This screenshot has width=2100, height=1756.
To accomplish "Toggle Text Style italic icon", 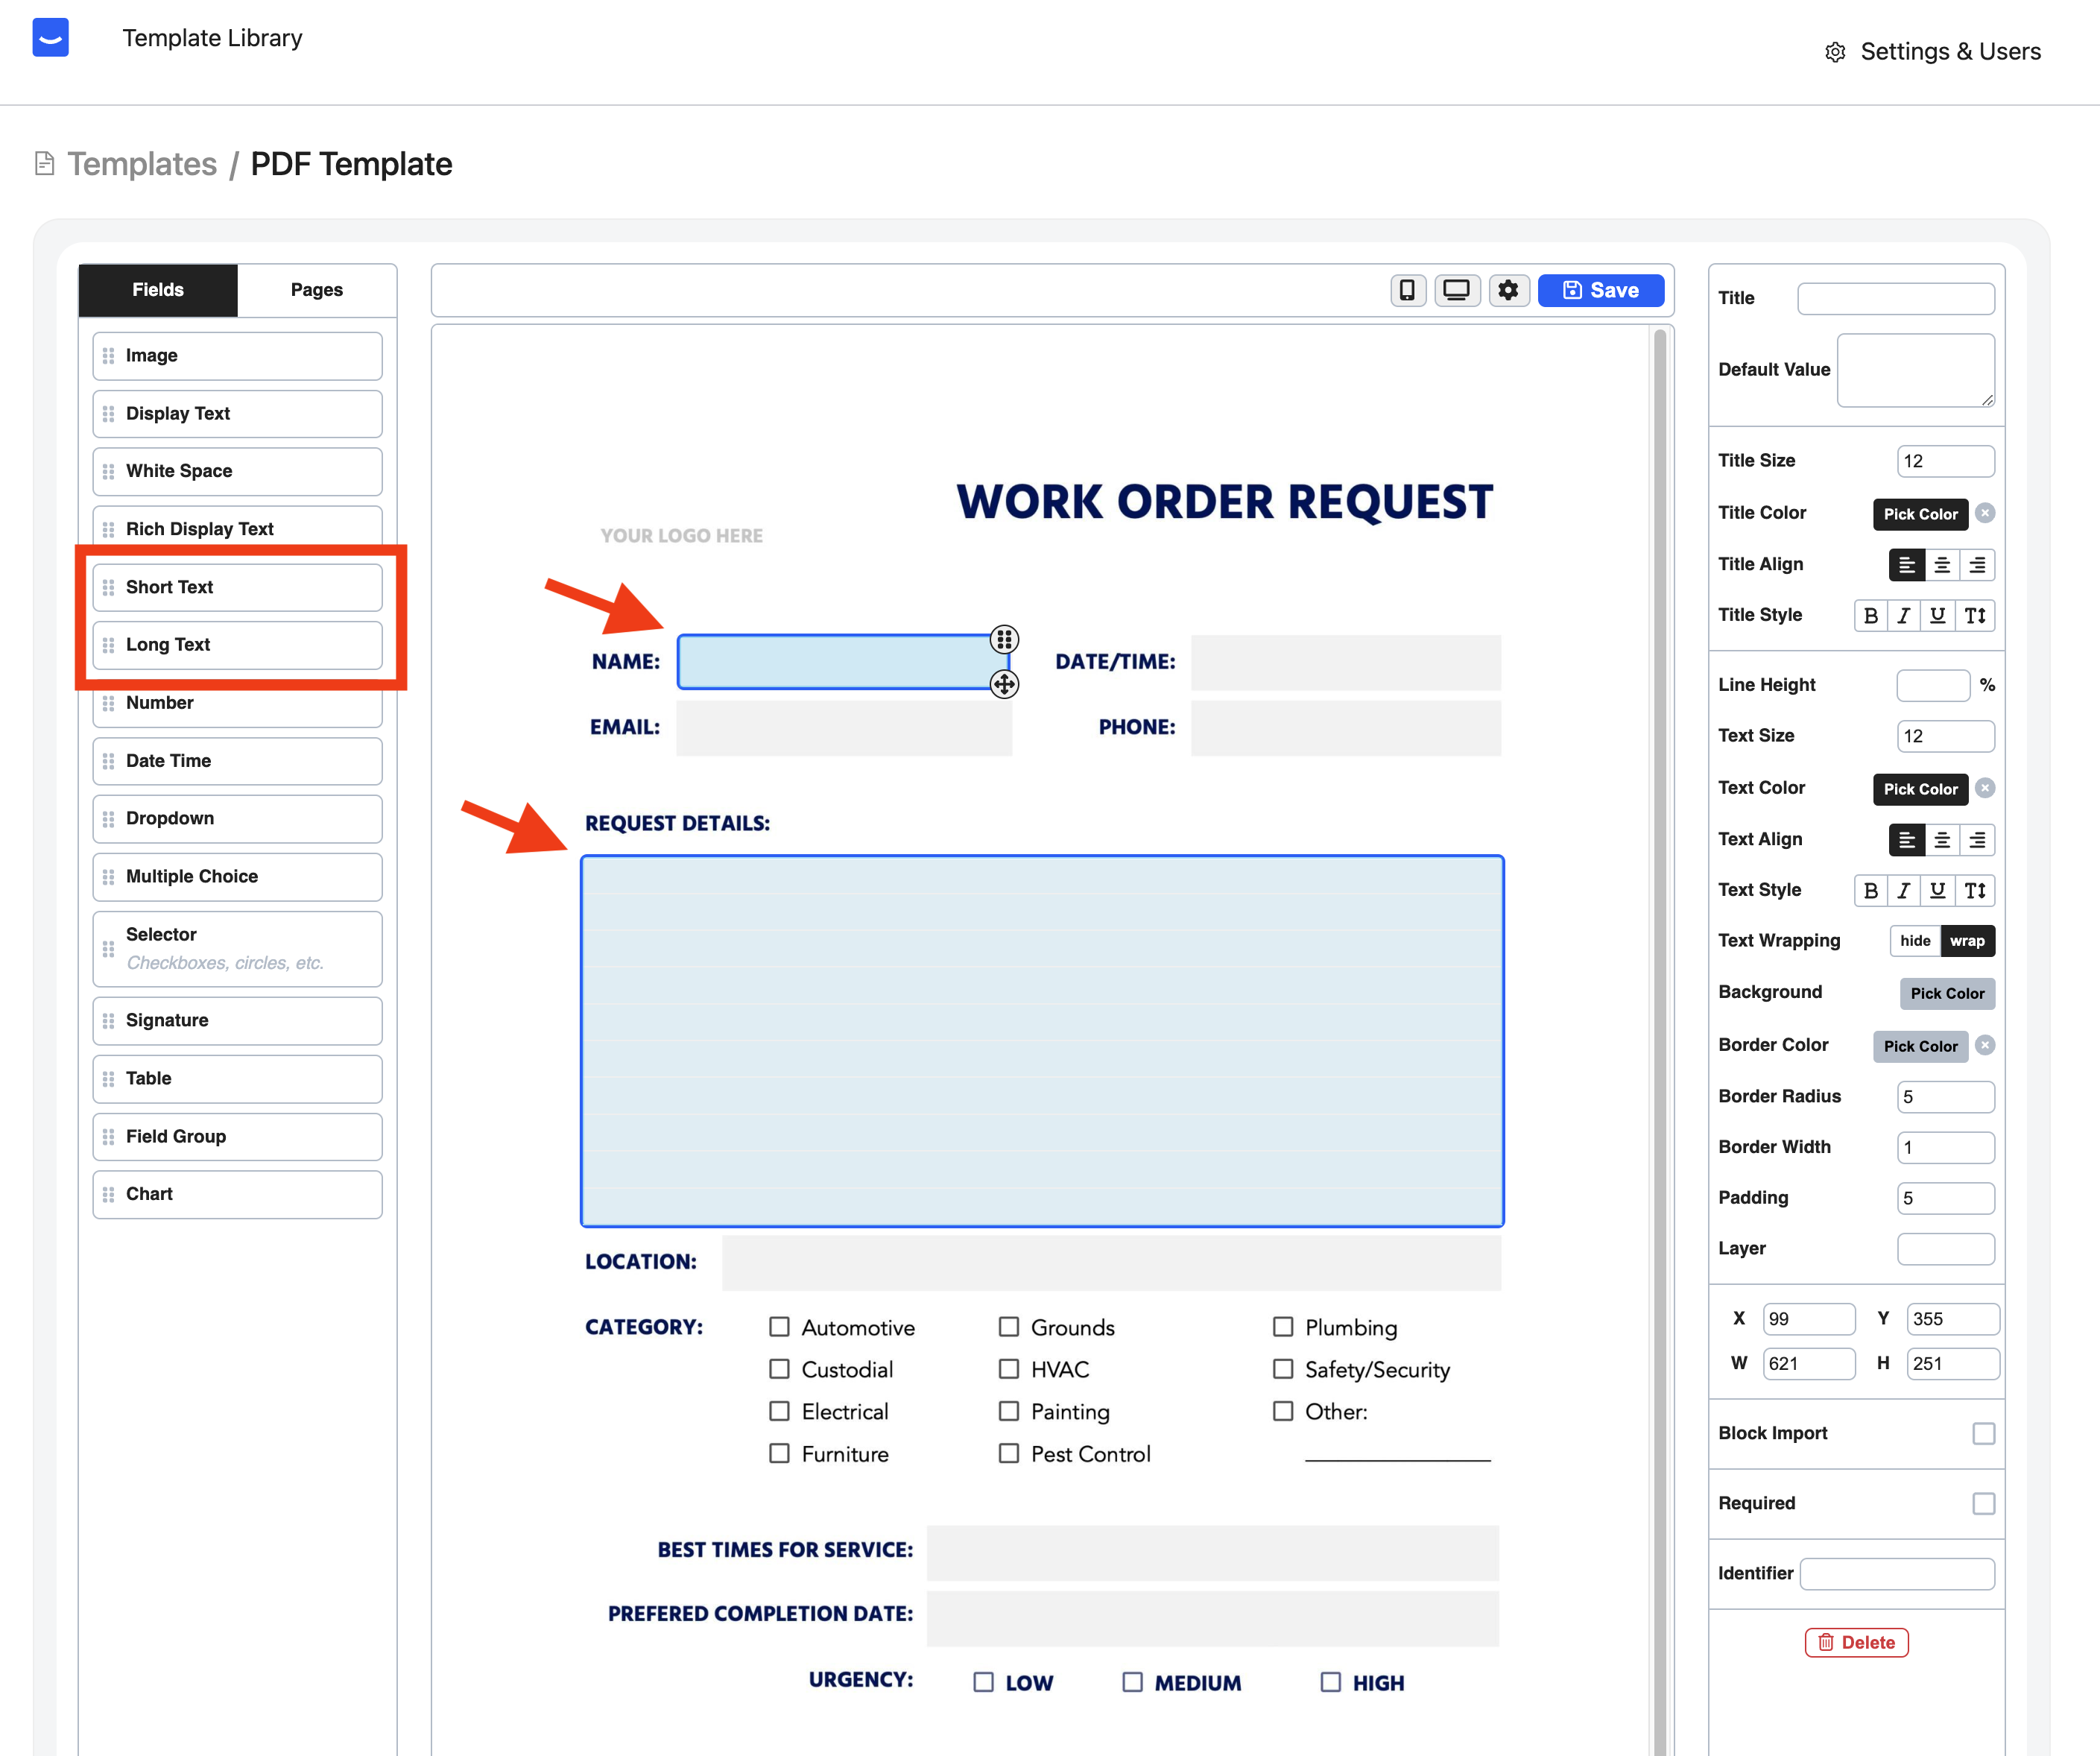I will coord(1904,891).
